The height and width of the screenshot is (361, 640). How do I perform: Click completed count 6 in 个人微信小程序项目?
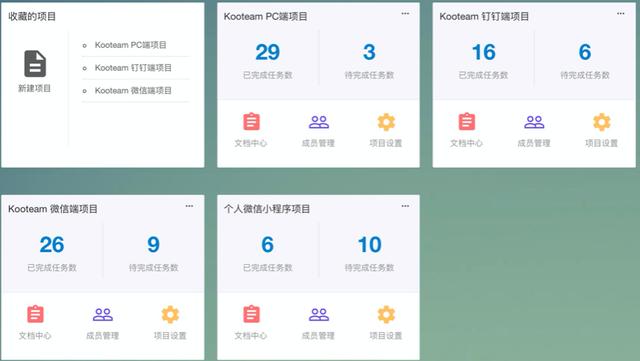pyautogui.click(x=267, y=245)
